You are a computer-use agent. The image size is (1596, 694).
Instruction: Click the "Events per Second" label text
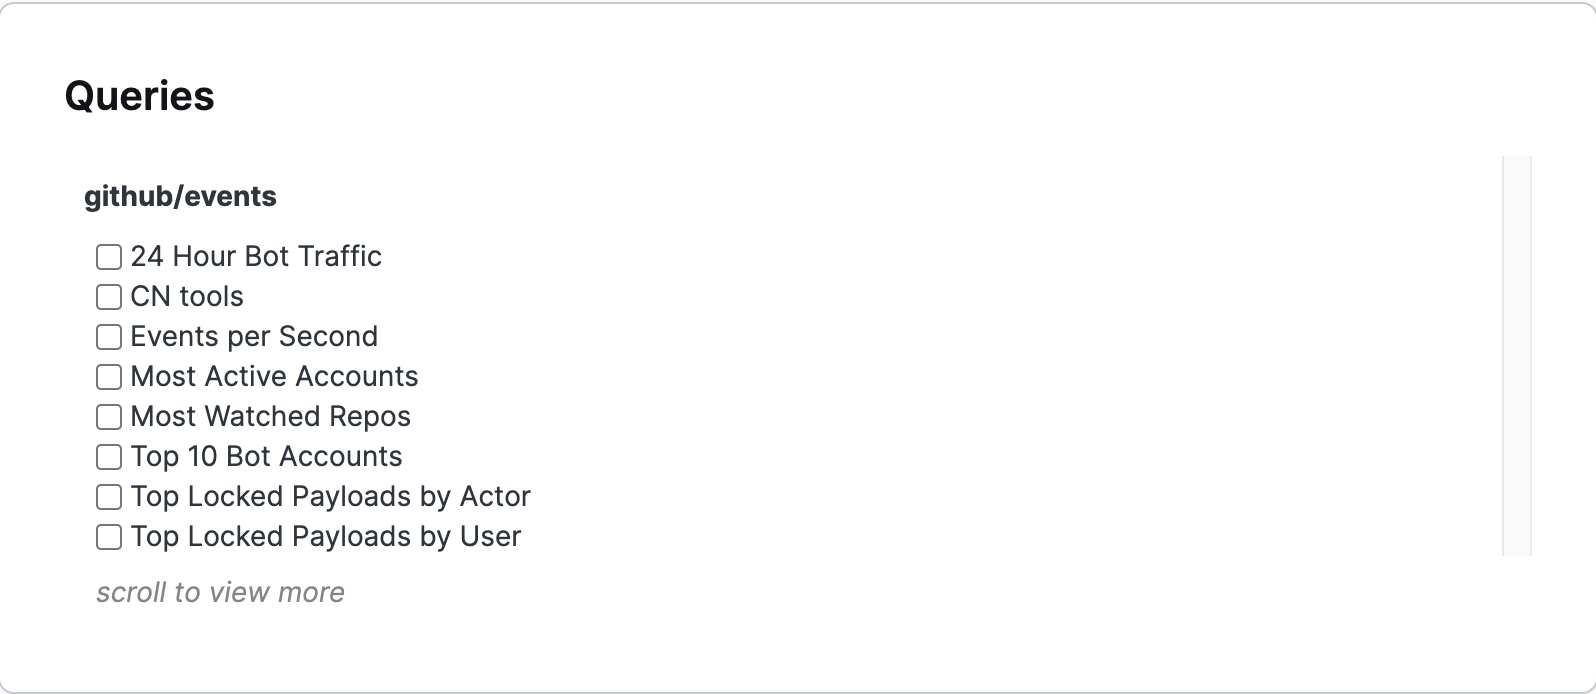pos(254,337)
